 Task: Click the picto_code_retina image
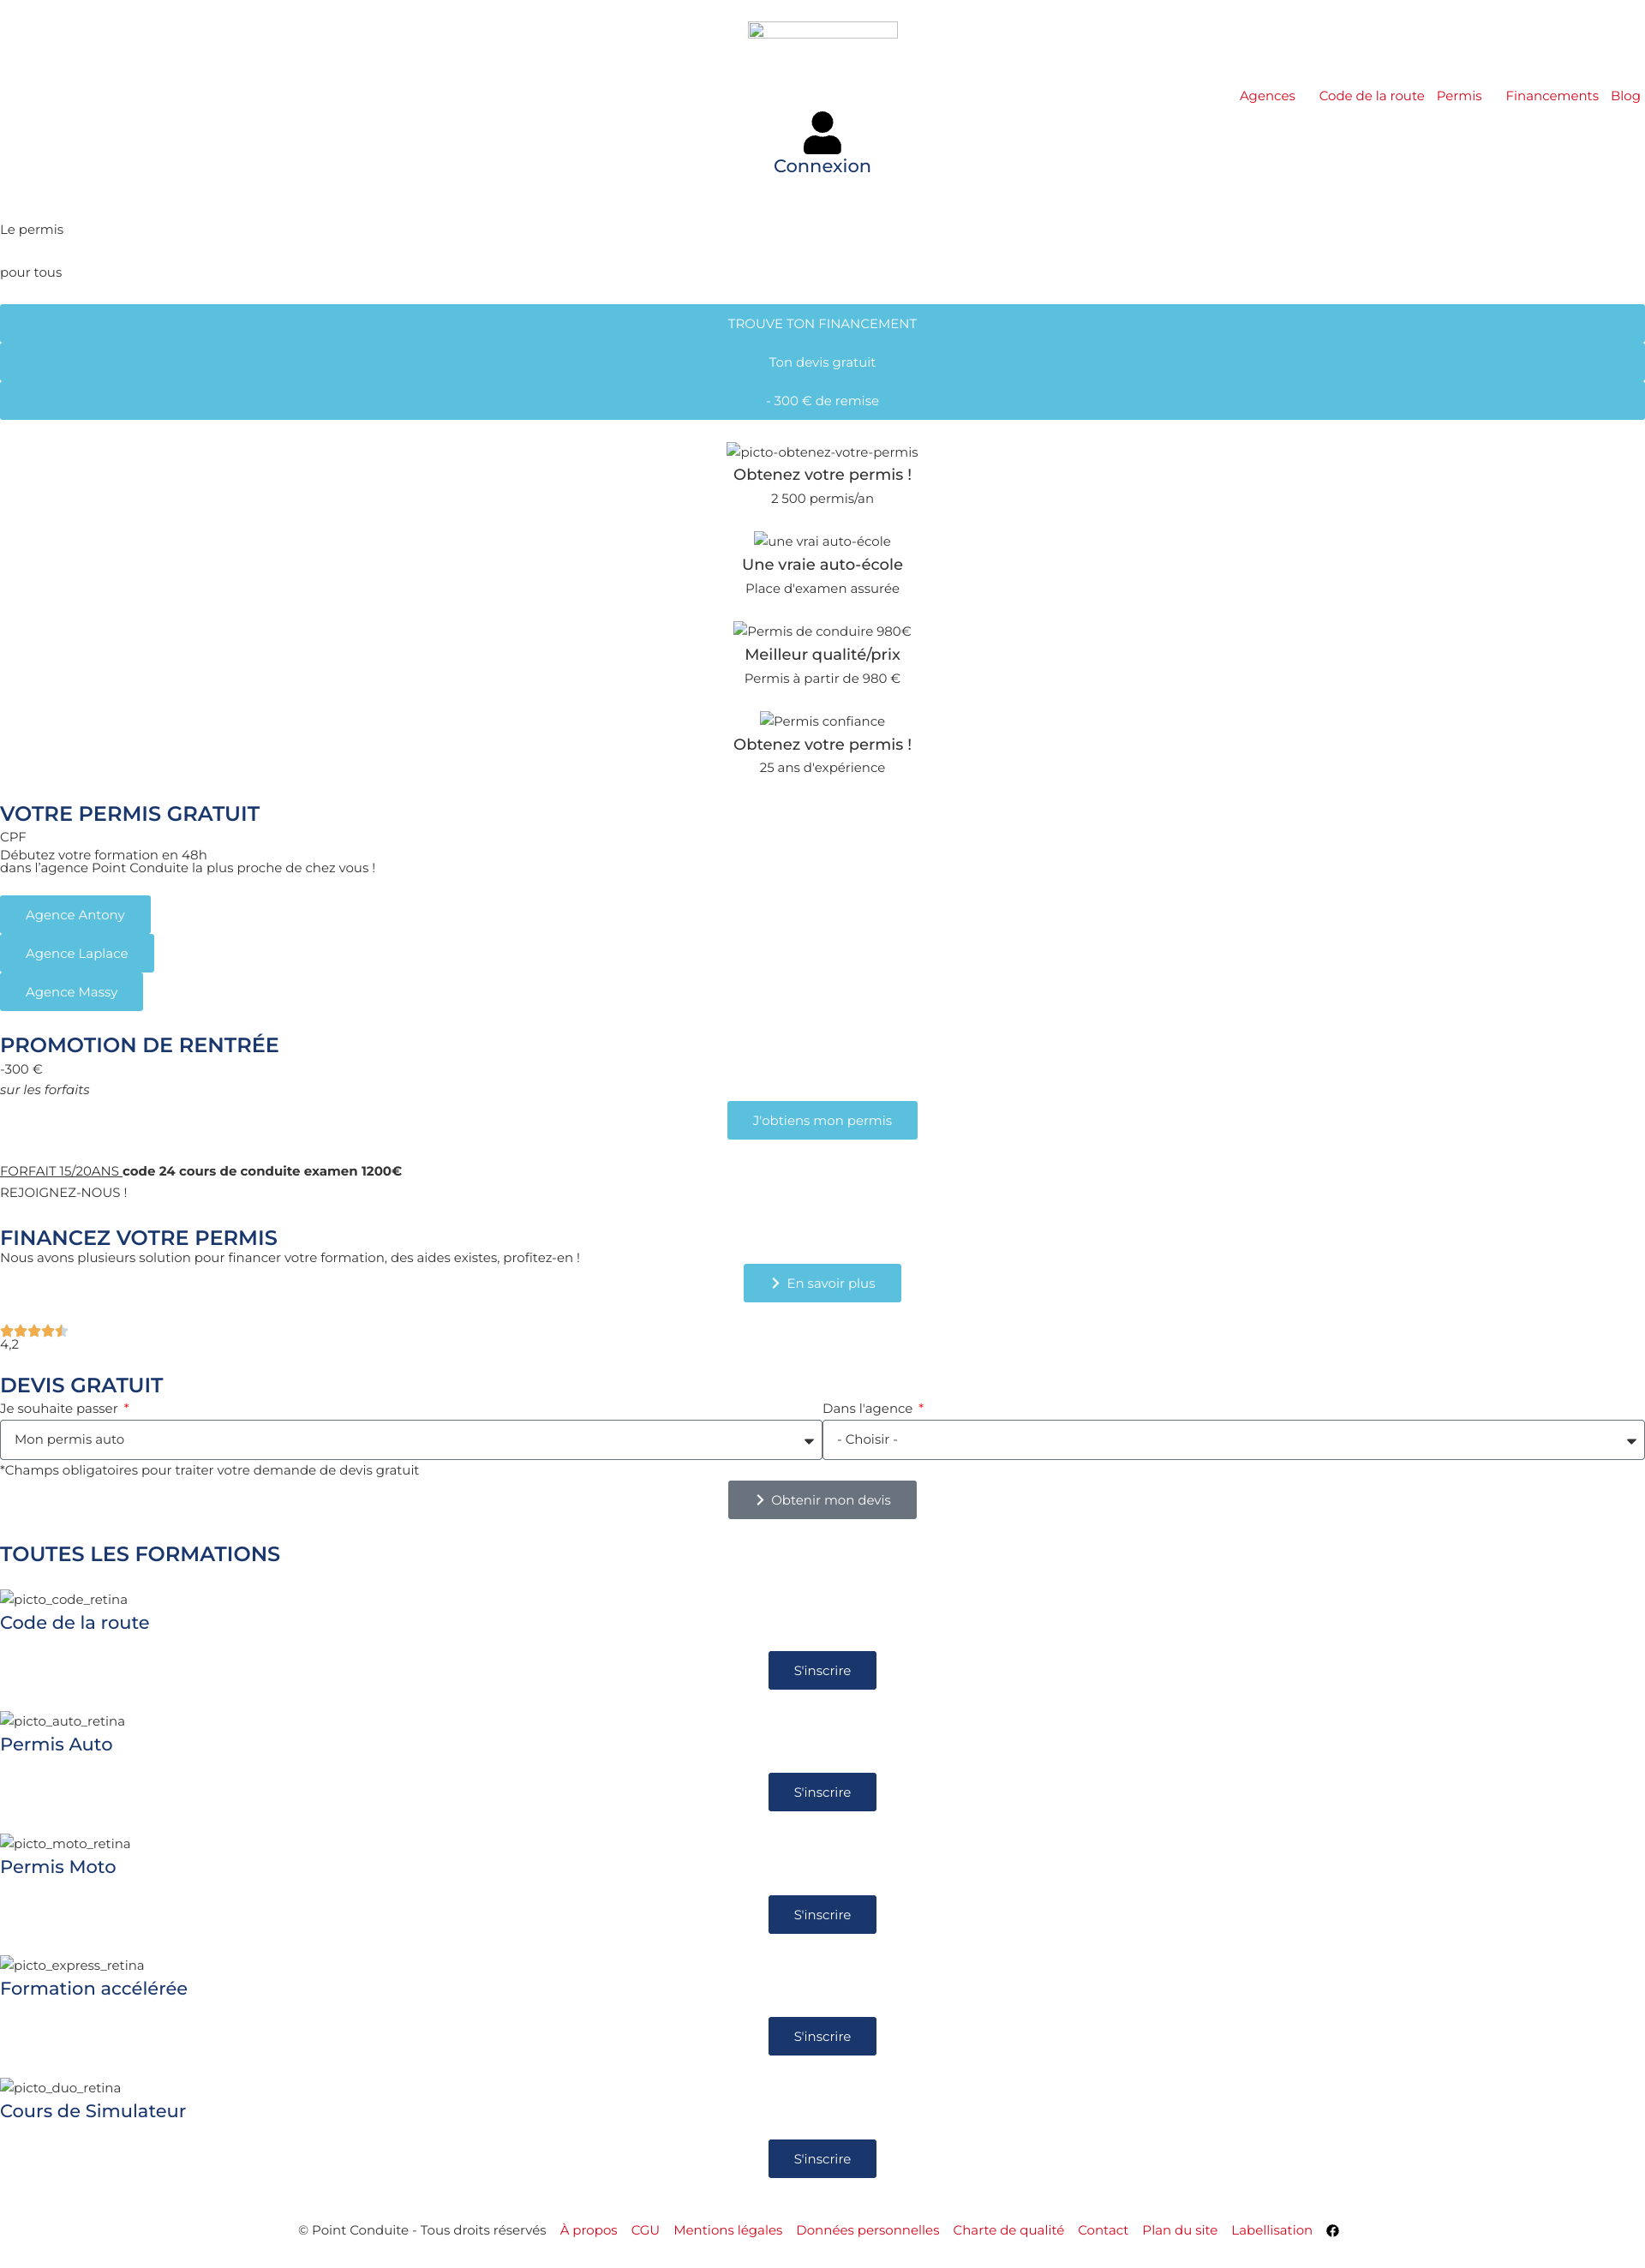pyautogui.click(x=64, y=1599)
